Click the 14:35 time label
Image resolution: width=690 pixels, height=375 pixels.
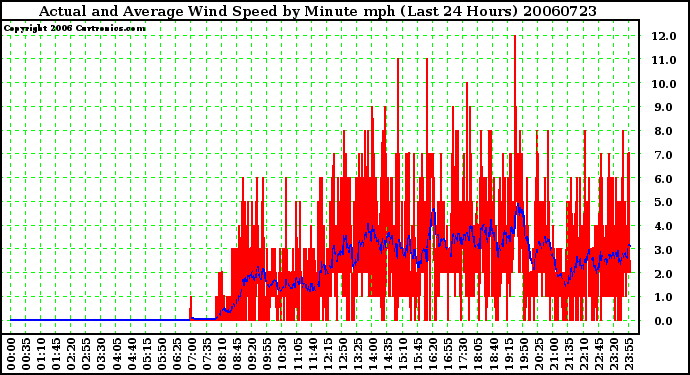(387, 354)
